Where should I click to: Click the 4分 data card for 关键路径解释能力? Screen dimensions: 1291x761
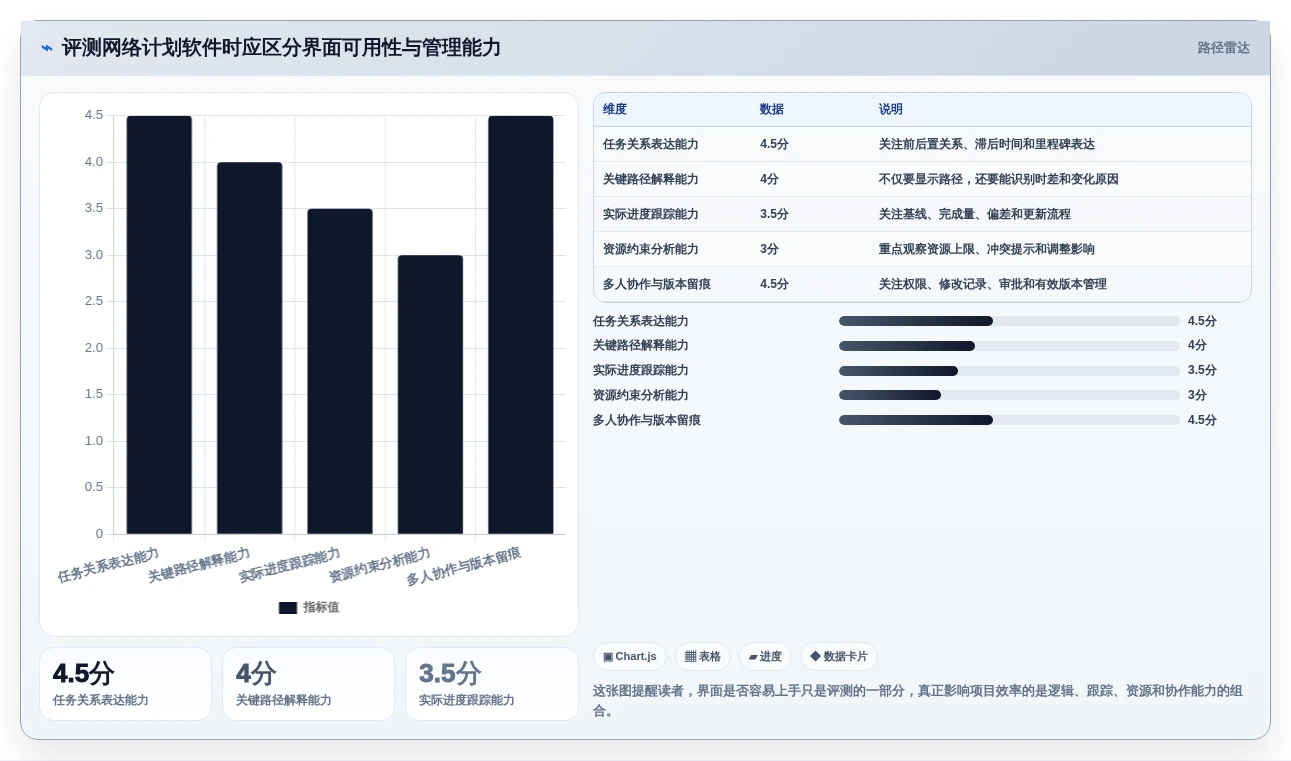click(308, 684)
